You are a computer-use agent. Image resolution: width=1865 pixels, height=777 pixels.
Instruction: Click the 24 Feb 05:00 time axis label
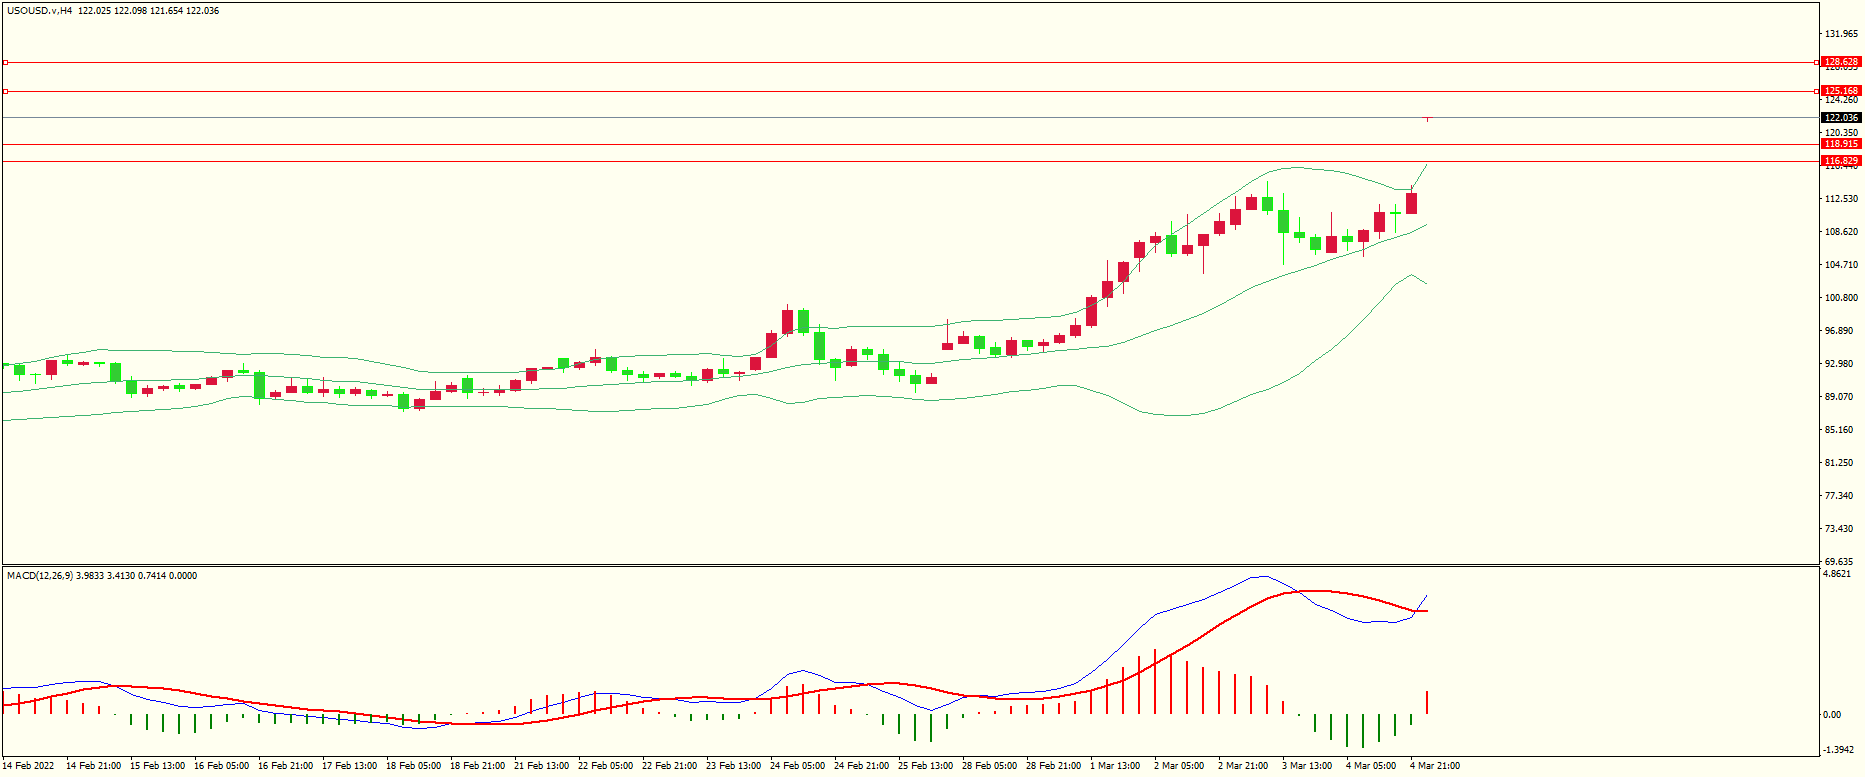coord(797,766)
